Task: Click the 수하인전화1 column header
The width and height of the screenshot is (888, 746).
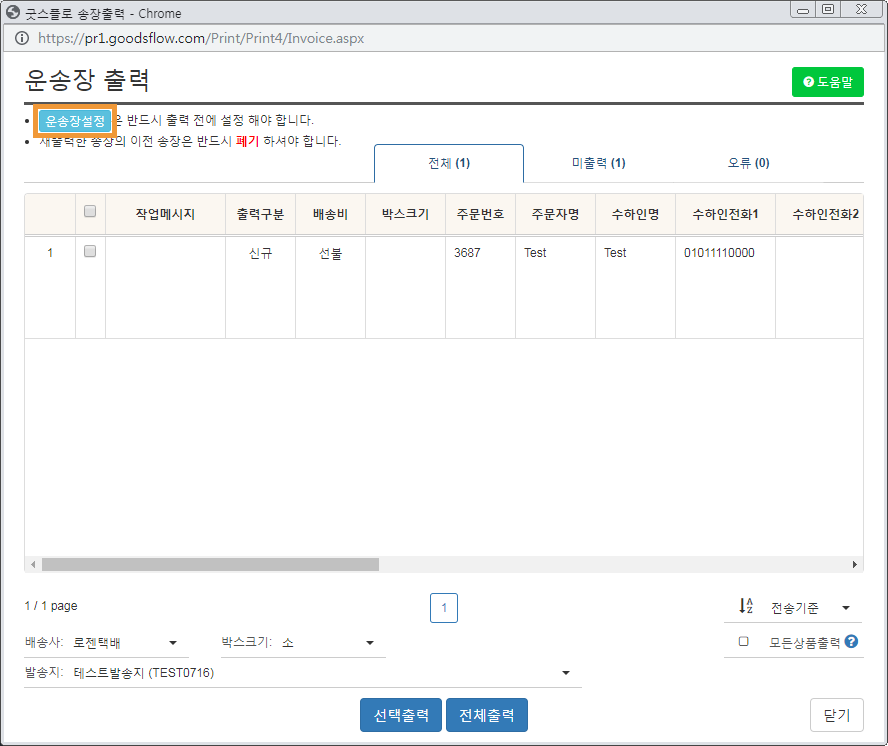Action: click(725, 214)
